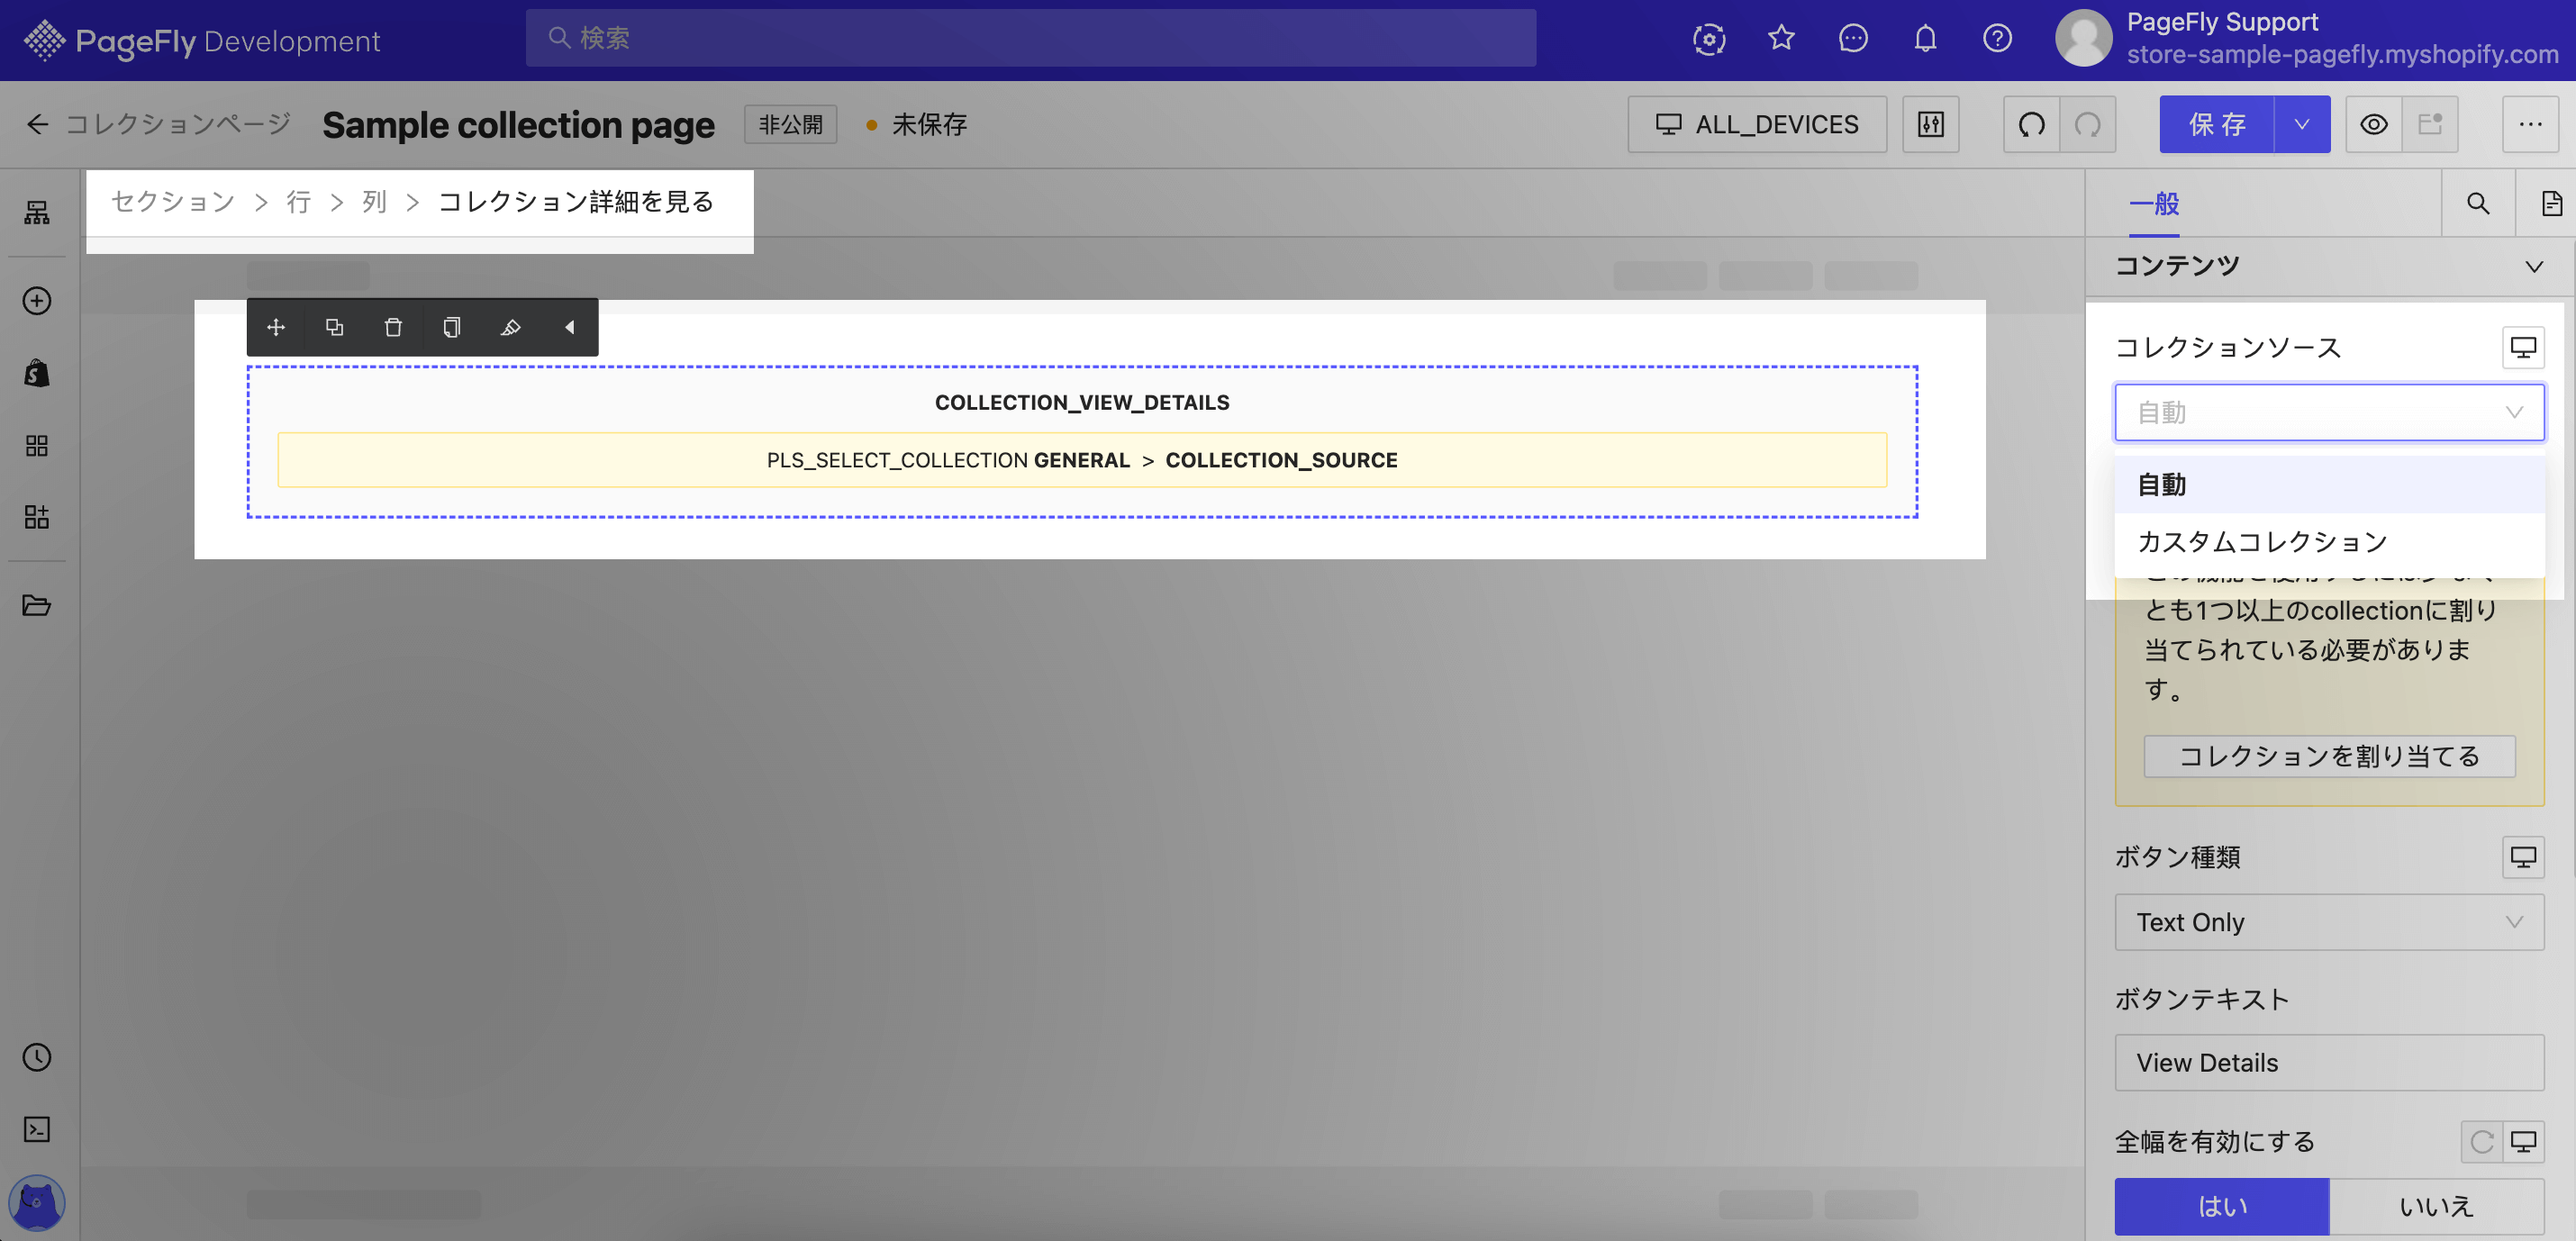The height and width of the screenshot is (1241, 2576).
Task: Open the help question mark icon
Action: tap(1997, 39)
